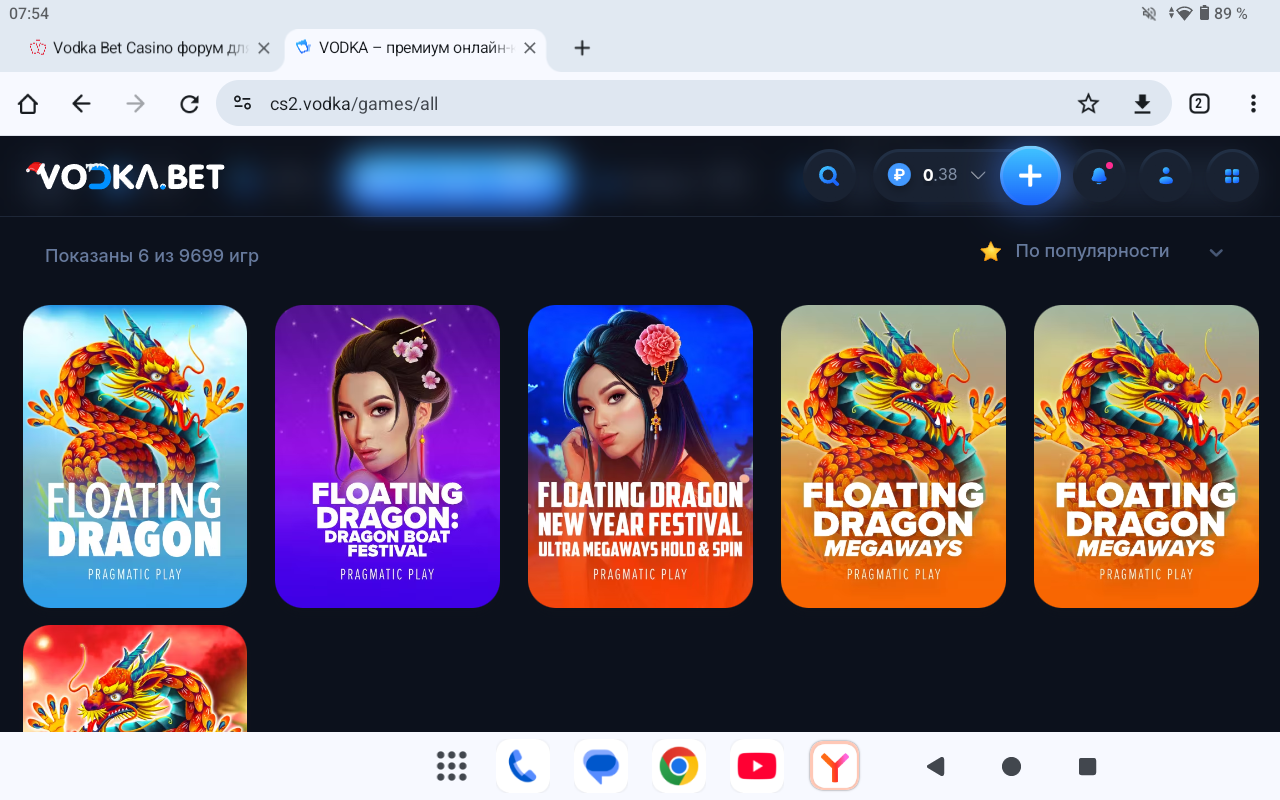Open the site search magnifier icon
This screenshot has height=800, width=1280.
click(x=828, y=176)
